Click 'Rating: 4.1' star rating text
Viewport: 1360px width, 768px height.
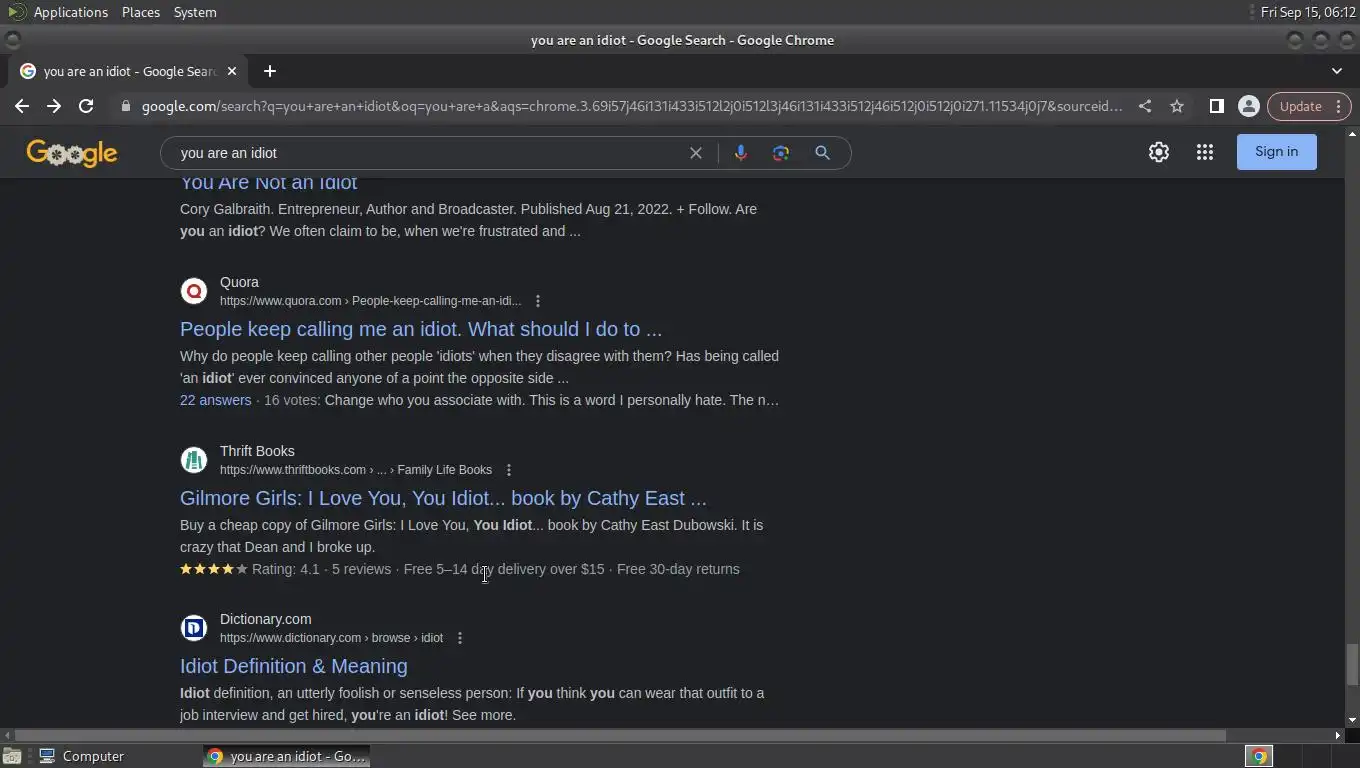285,569
